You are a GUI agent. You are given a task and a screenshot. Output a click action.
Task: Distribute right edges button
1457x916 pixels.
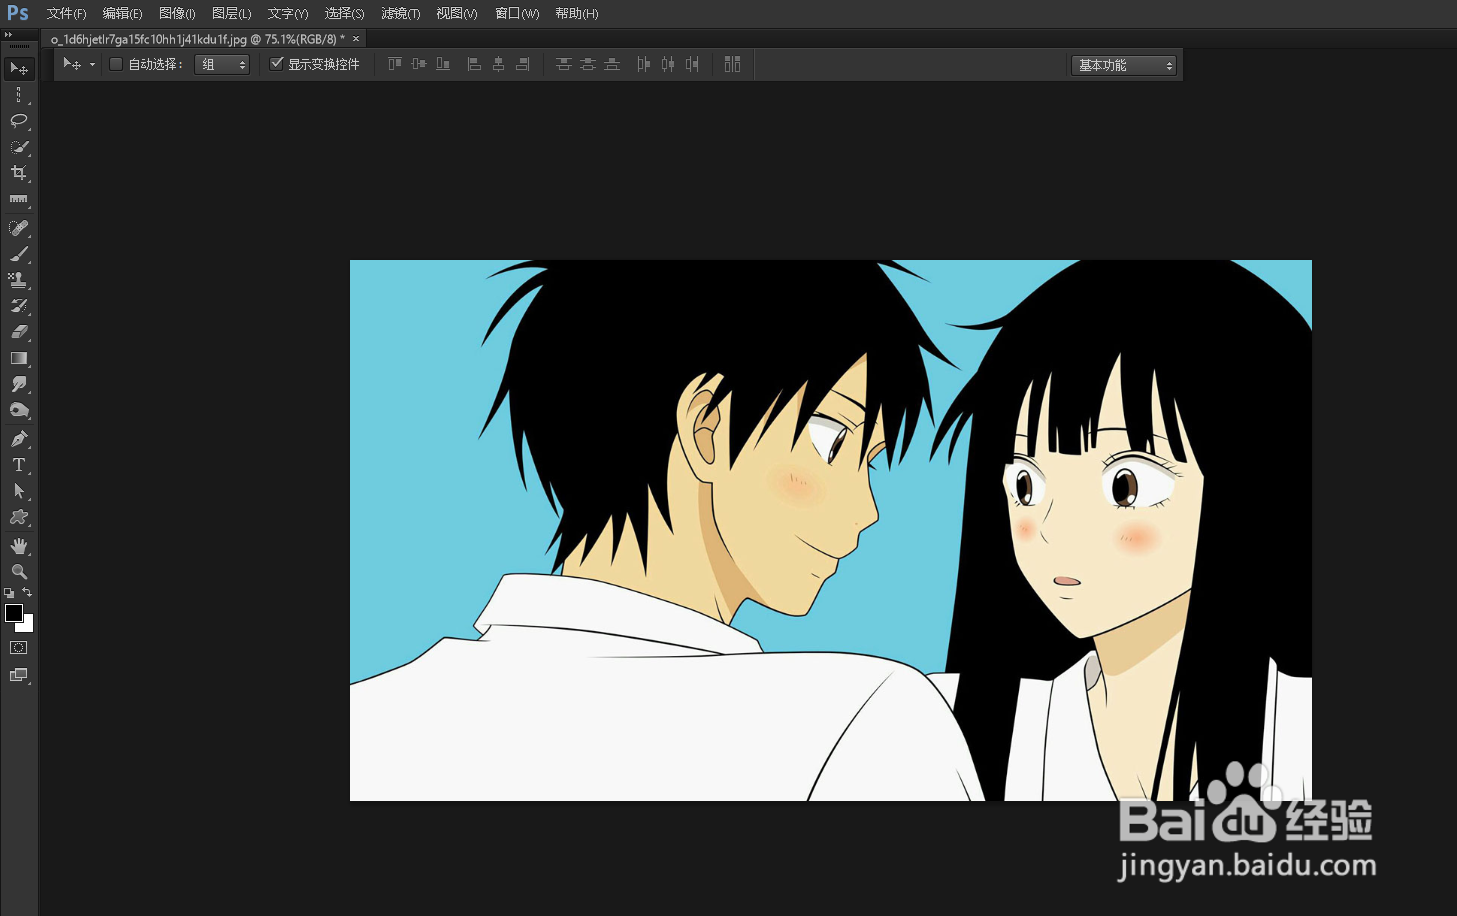point(691,64)
